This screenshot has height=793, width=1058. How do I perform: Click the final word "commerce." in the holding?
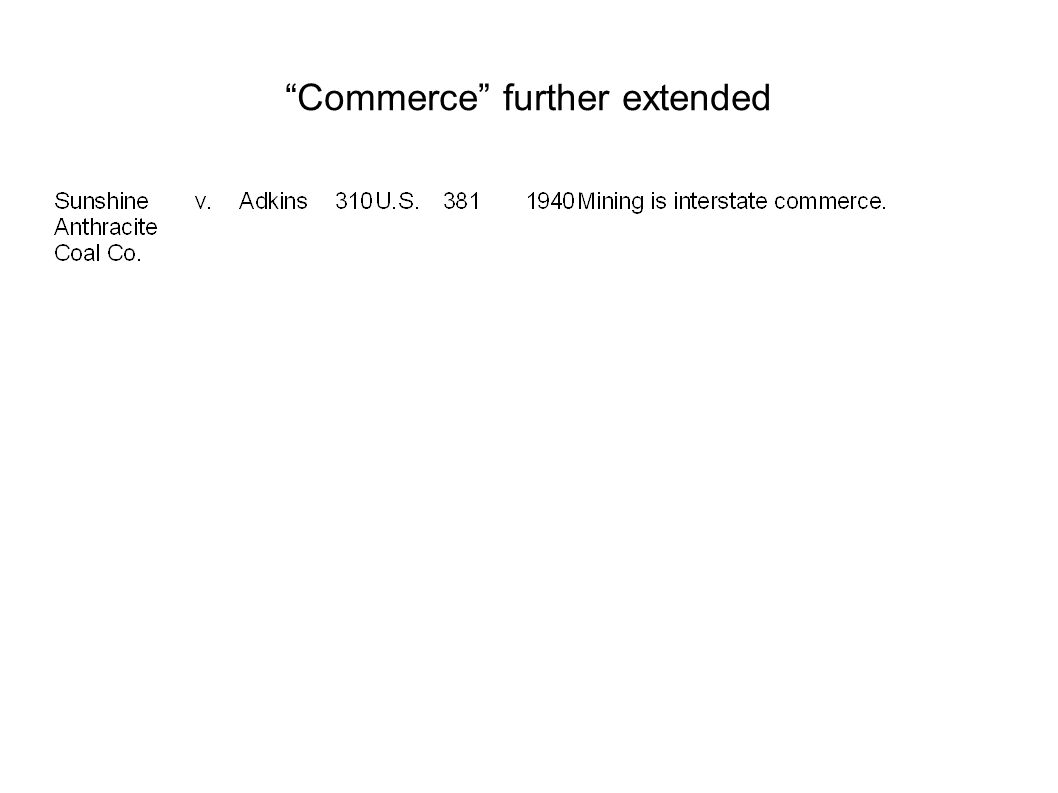point(831,202)
